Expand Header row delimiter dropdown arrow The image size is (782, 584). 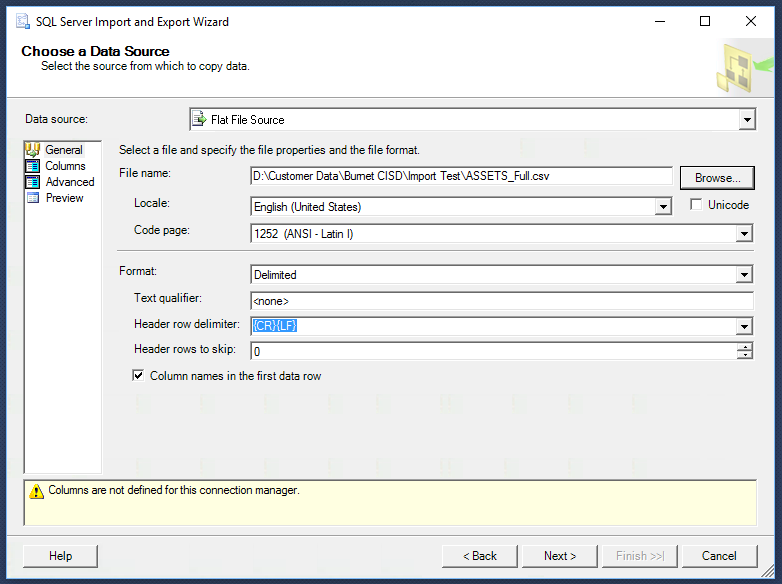tap(744, 327)
